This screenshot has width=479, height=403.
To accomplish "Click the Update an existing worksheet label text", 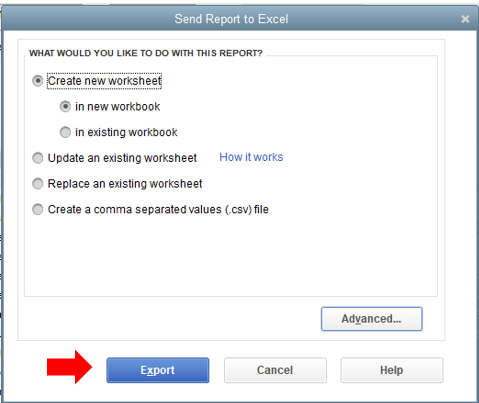I will point(122,158).
